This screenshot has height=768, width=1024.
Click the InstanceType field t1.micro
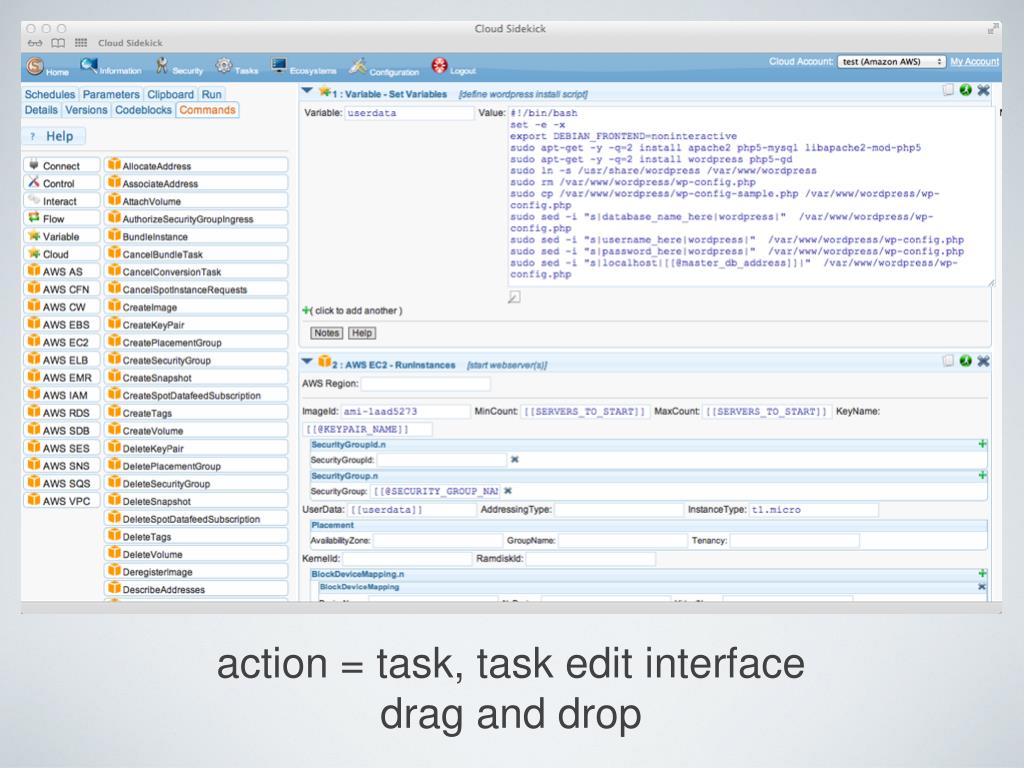tap(814, 509)
